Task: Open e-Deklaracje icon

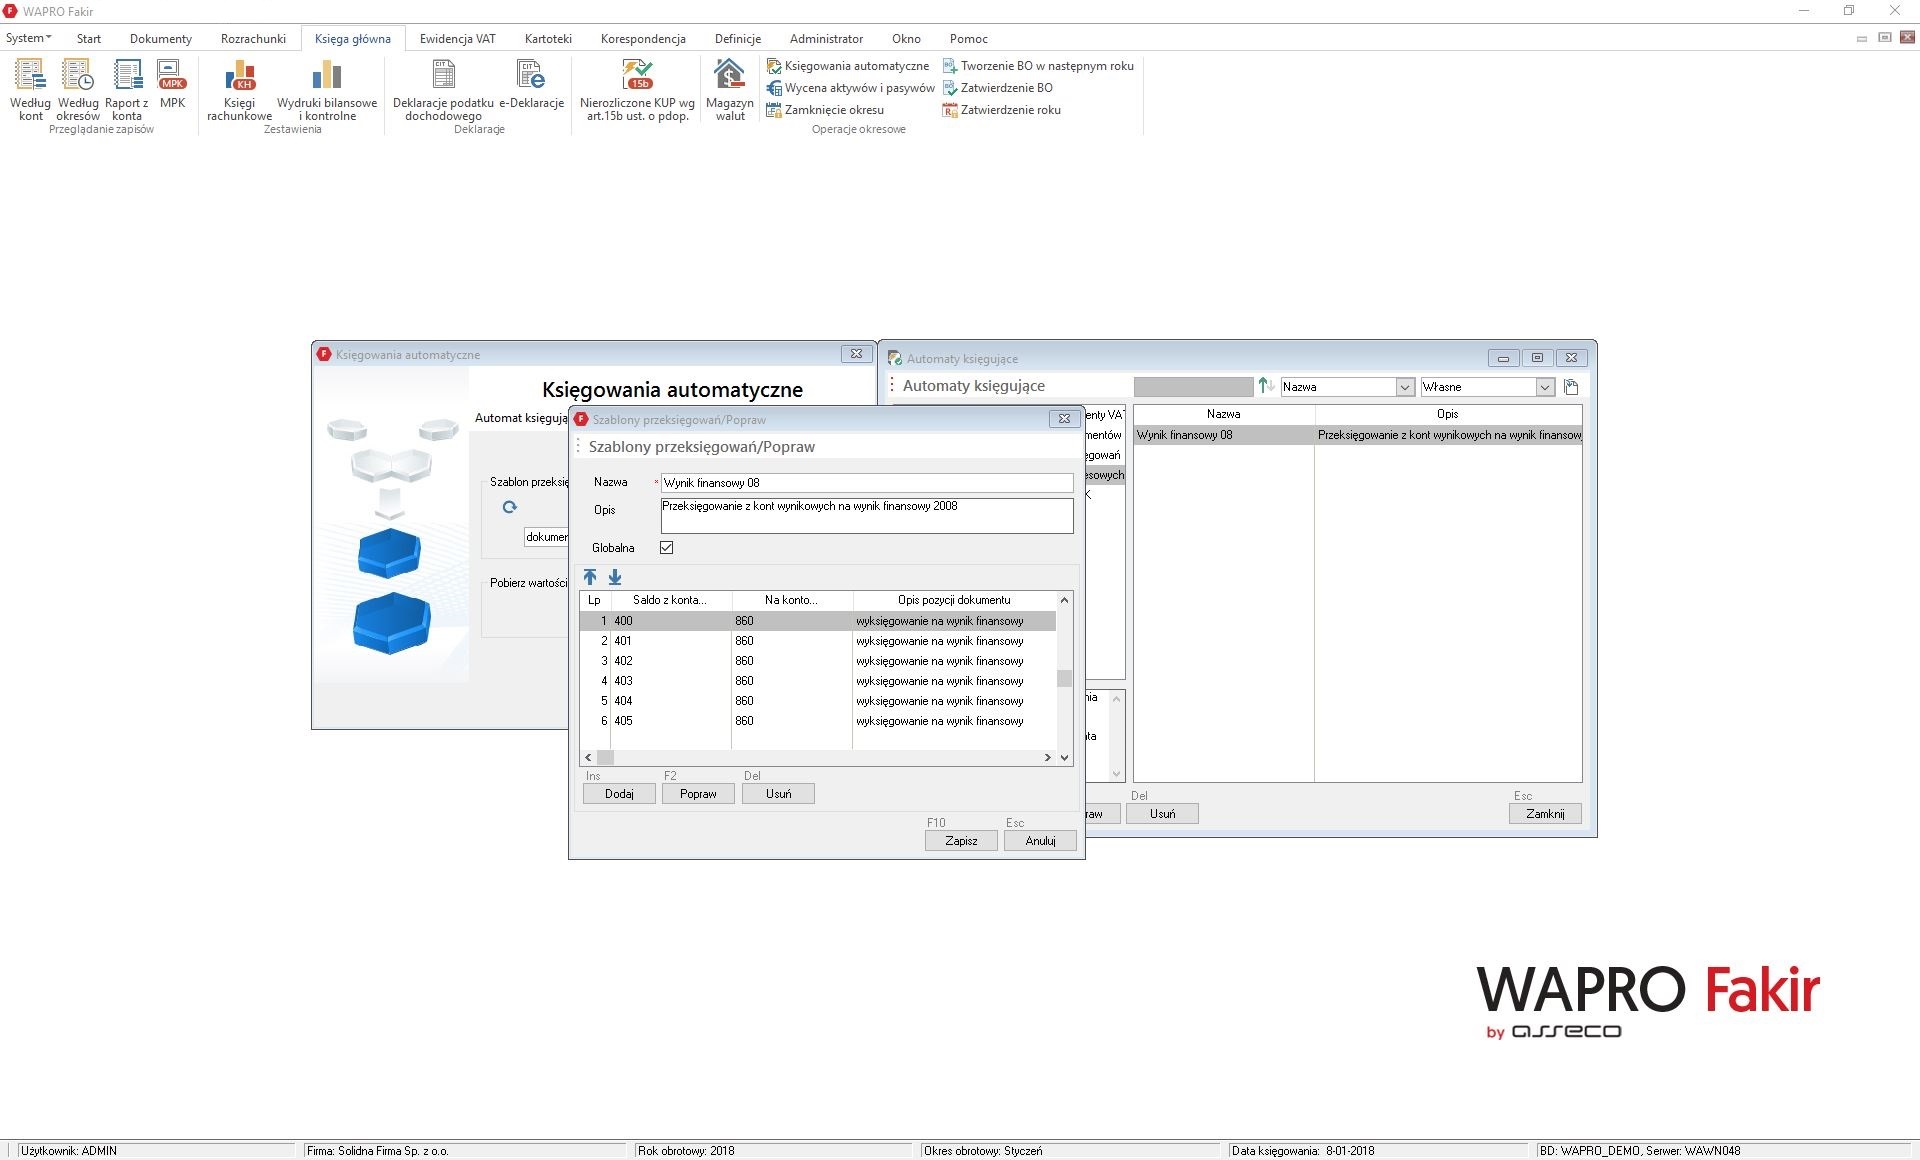Action: coord(531,84)
